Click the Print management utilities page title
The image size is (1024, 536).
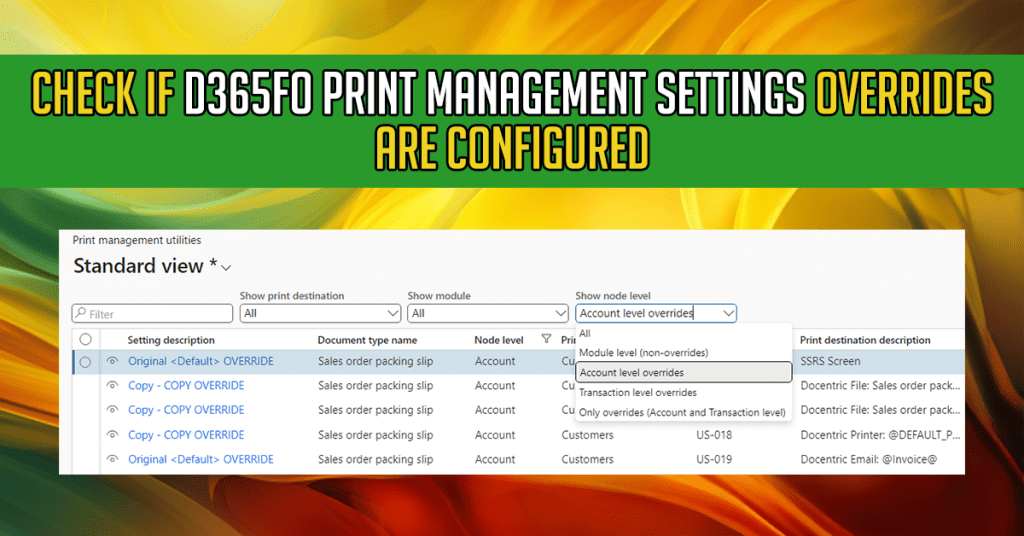coord(136,240)
